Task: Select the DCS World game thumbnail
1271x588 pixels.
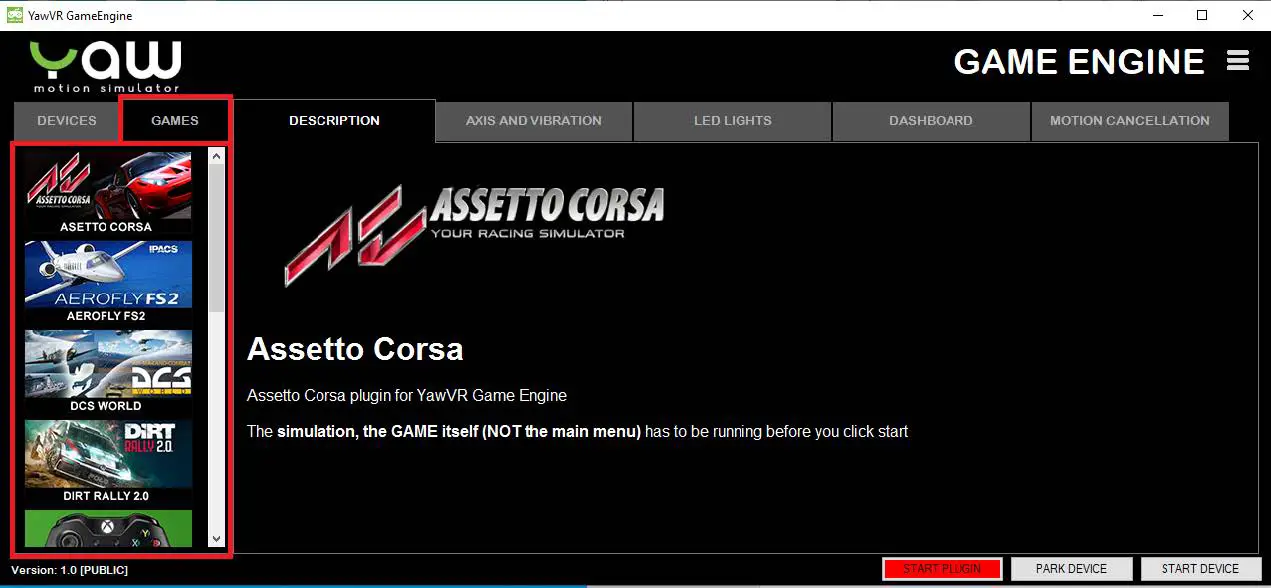Action: (x=108, y=364)
